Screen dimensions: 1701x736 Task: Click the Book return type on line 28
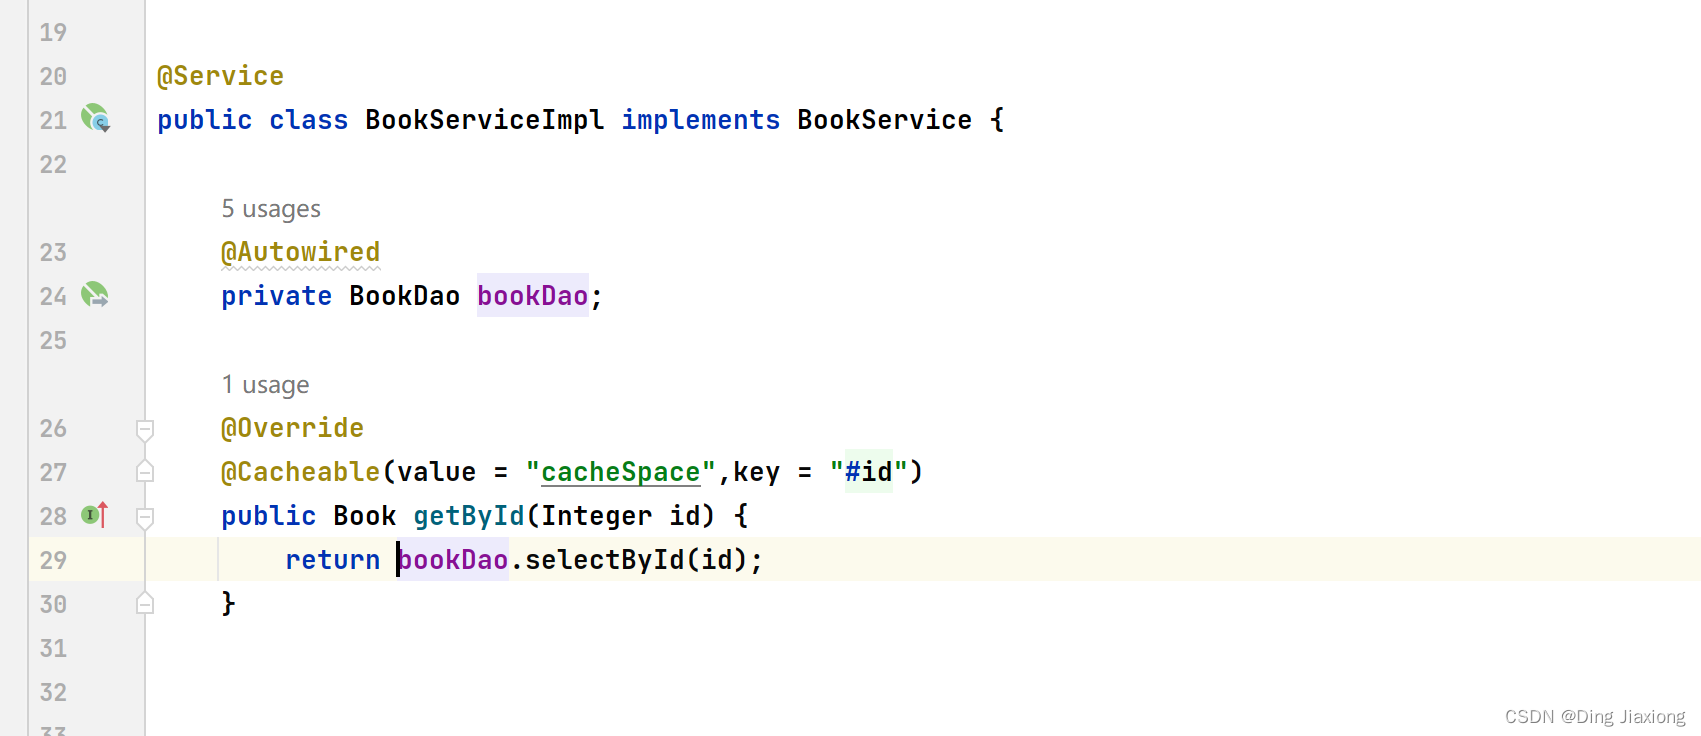click(365, 516)
